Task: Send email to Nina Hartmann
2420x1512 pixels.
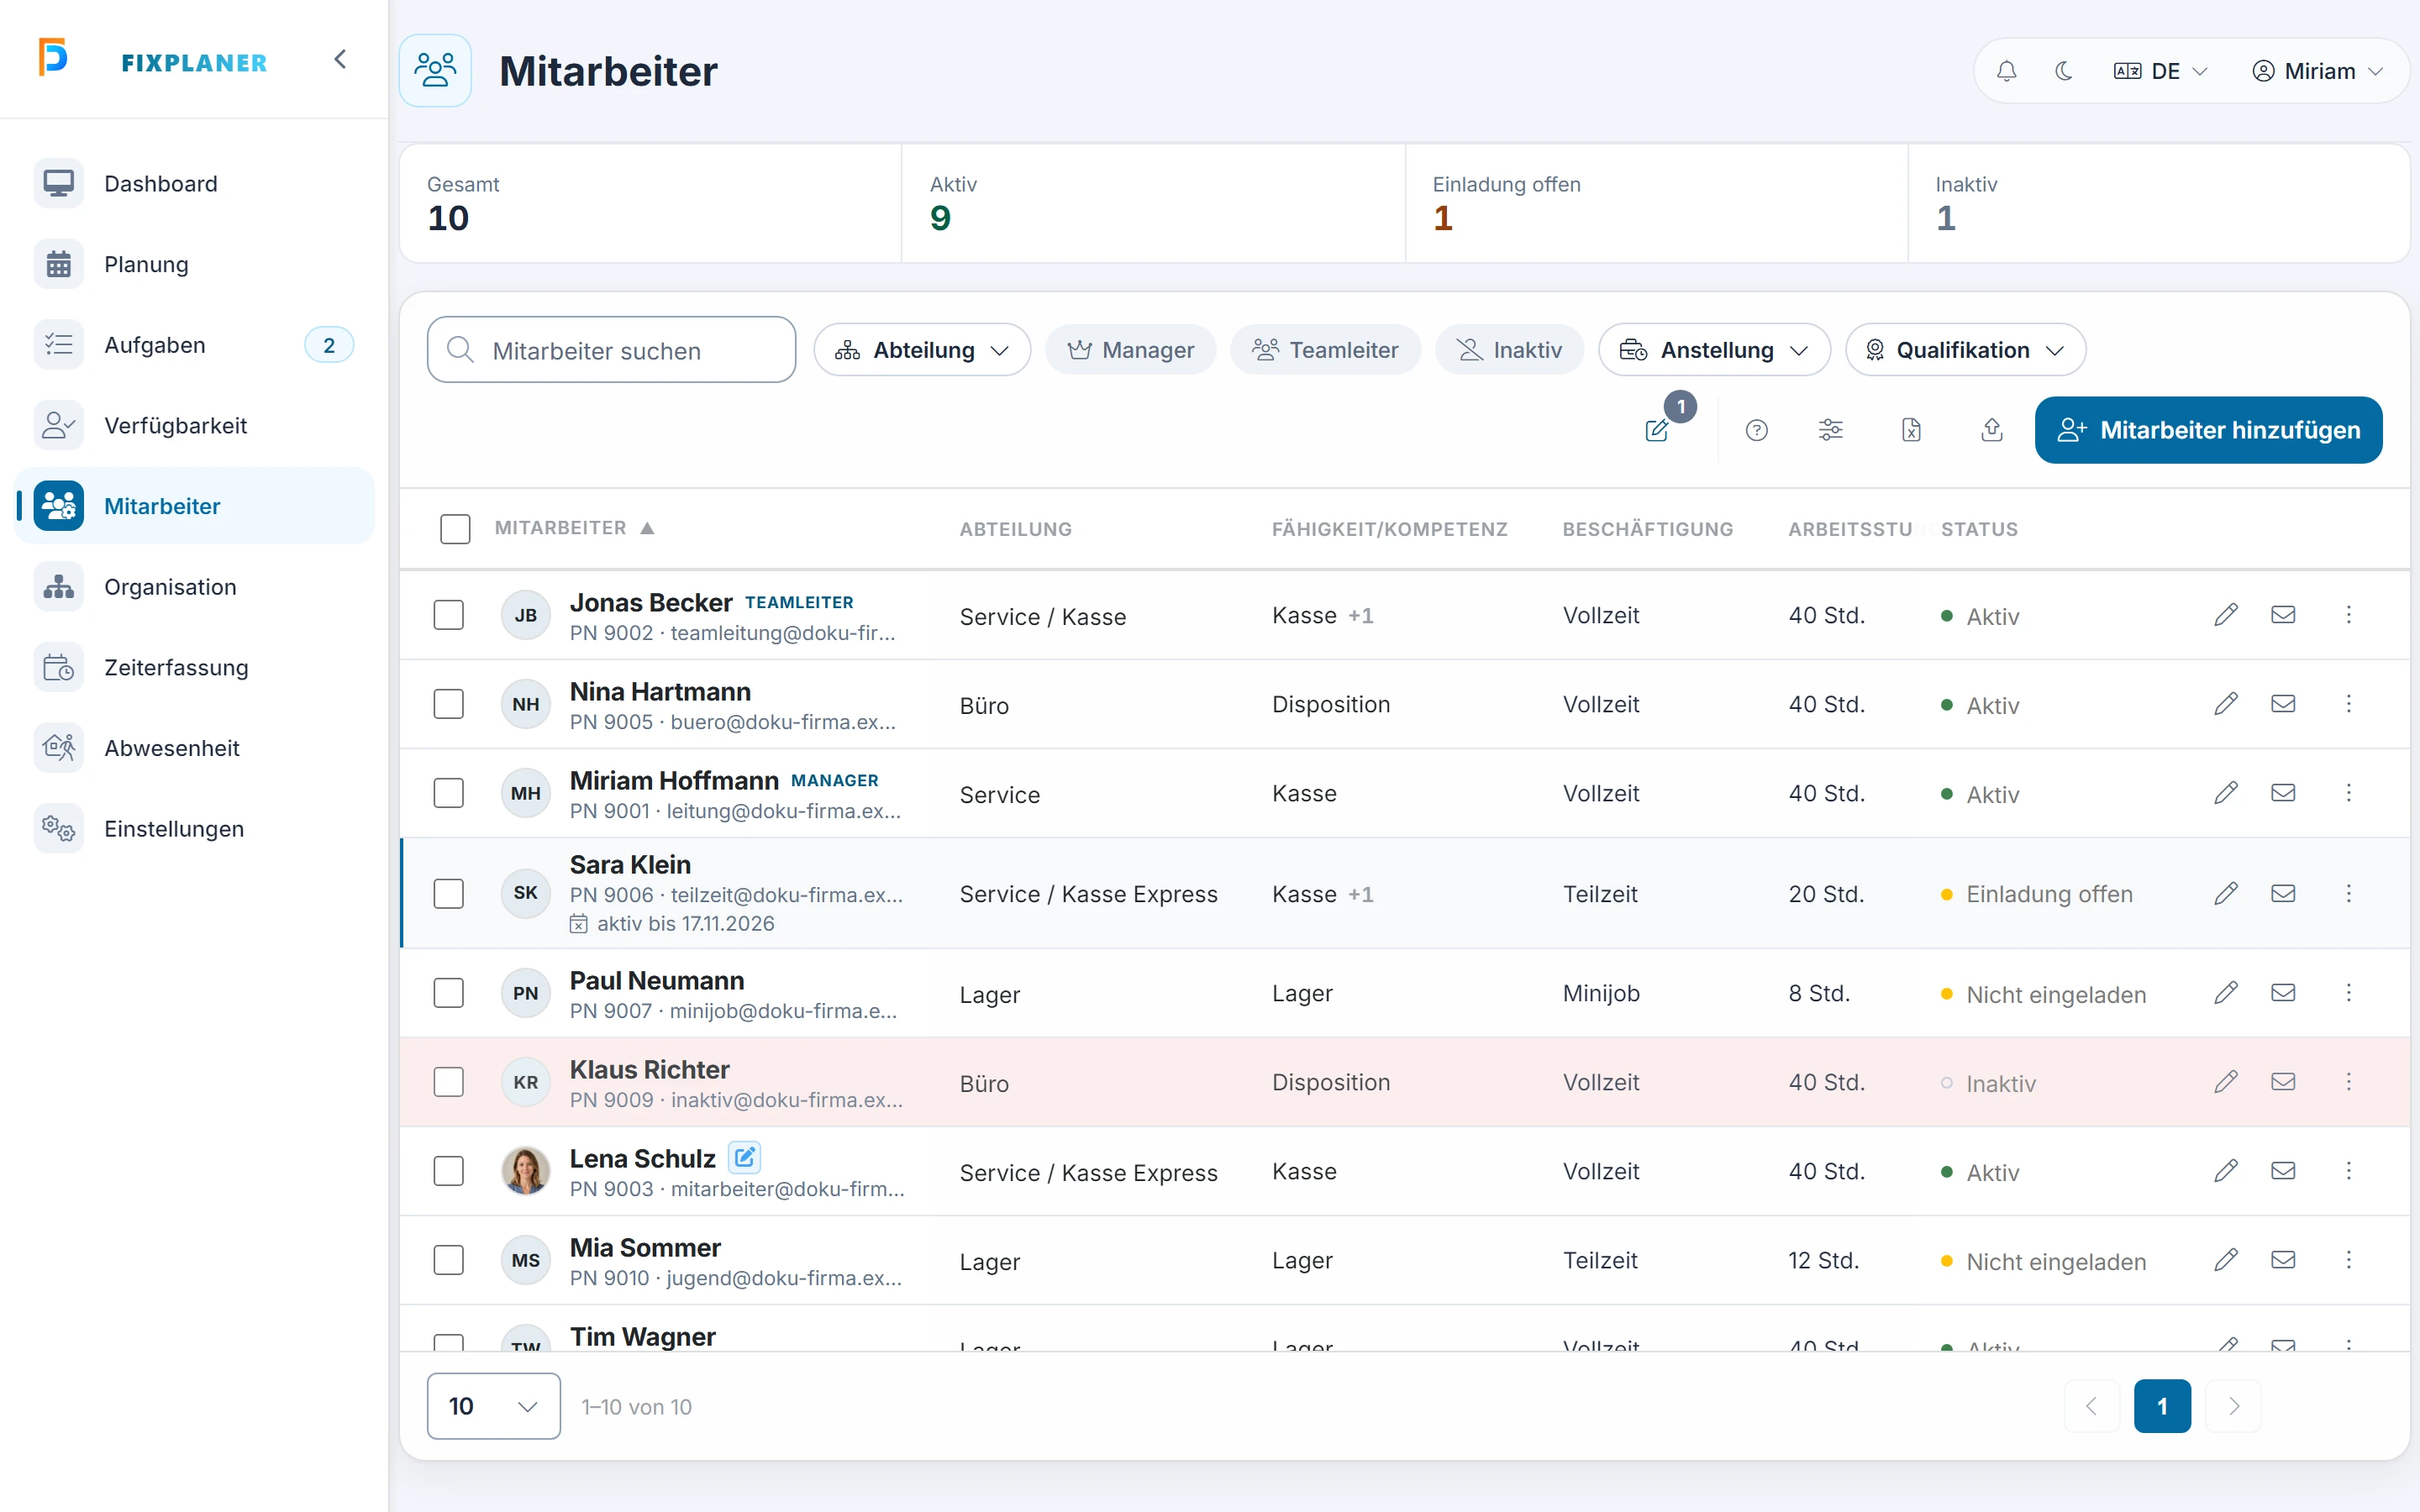Action: [x=2283, y=704]
